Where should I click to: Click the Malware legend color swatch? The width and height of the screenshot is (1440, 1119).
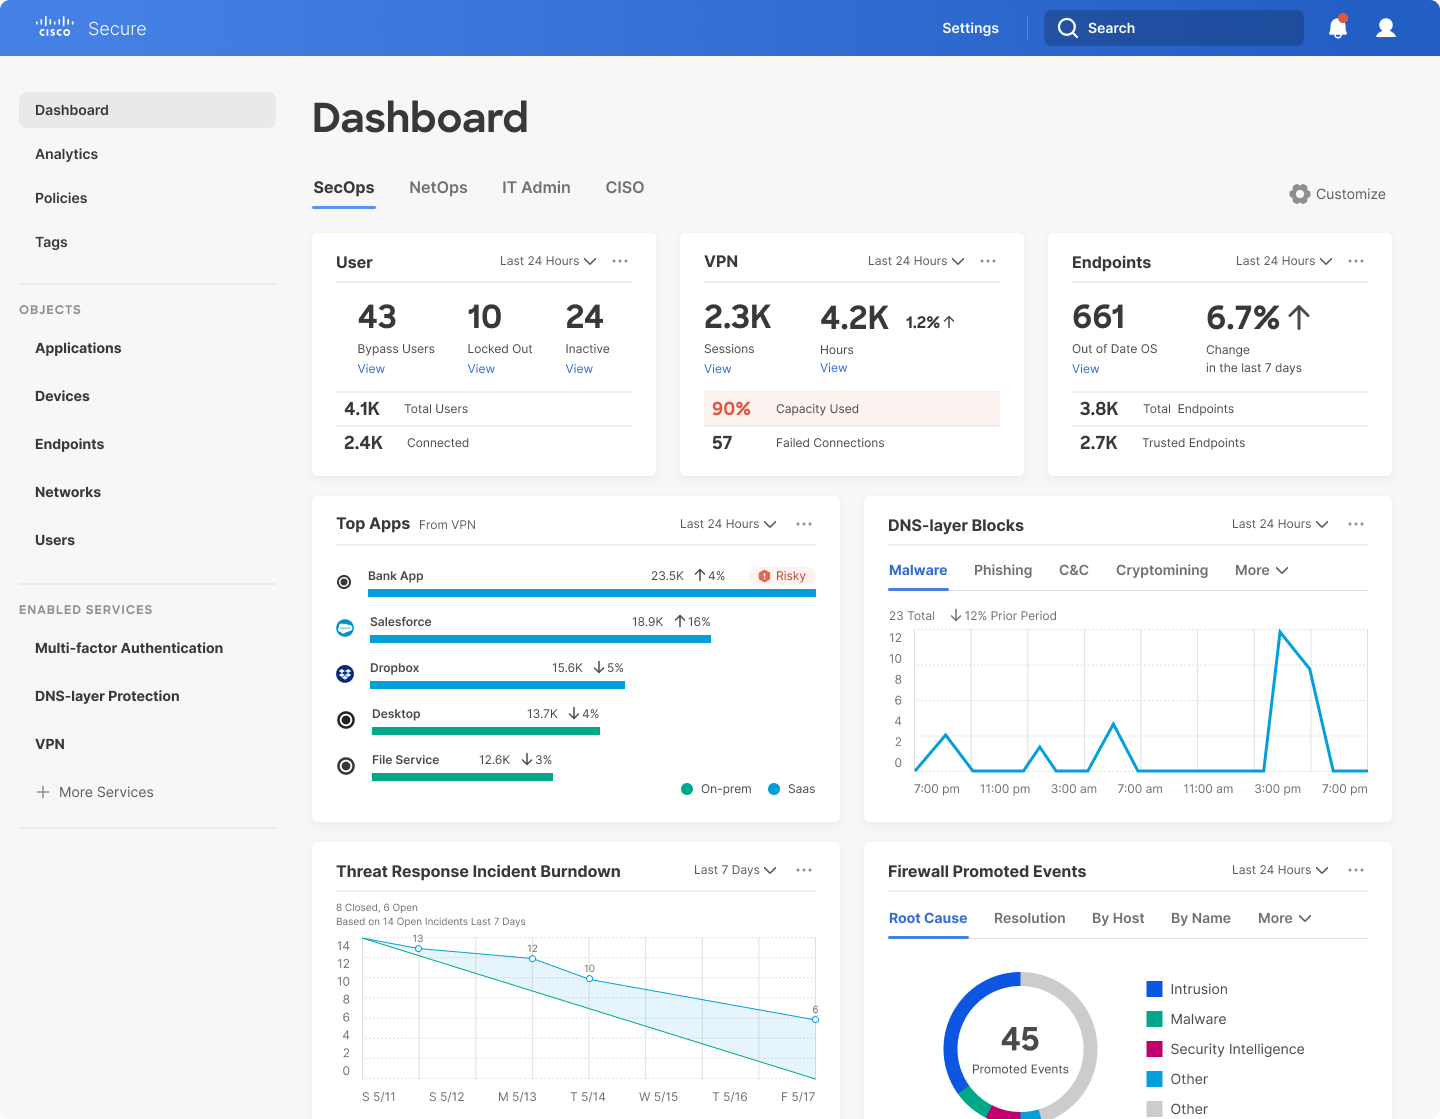point(1154,1019)
